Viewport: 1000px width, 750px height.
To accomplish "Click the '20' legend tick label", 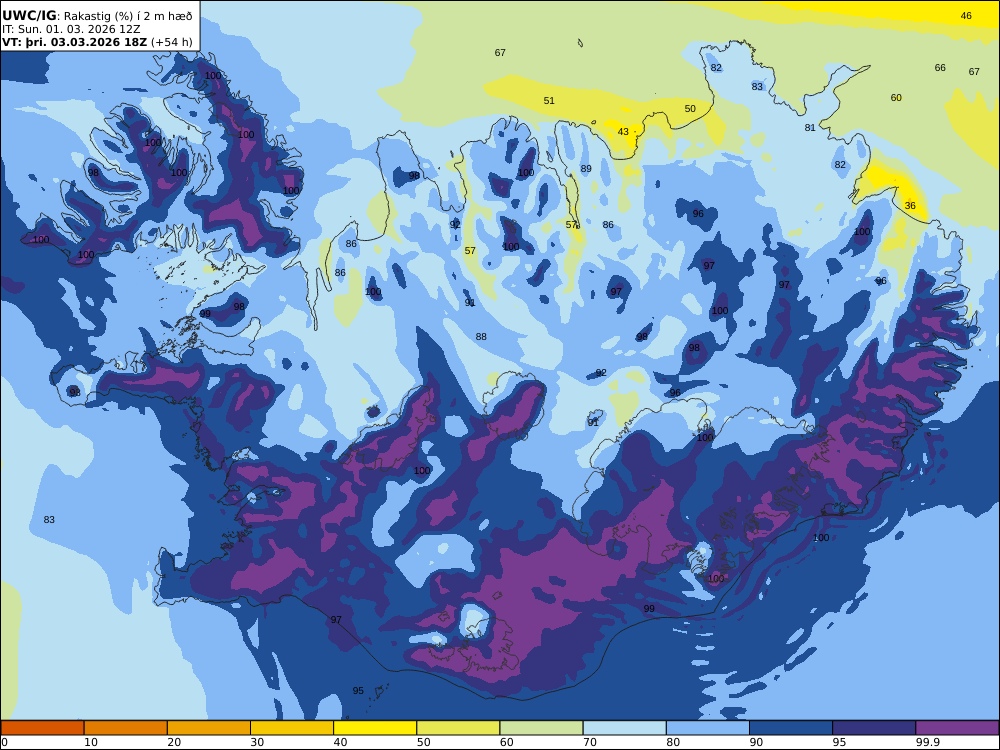I will [174, 742].
